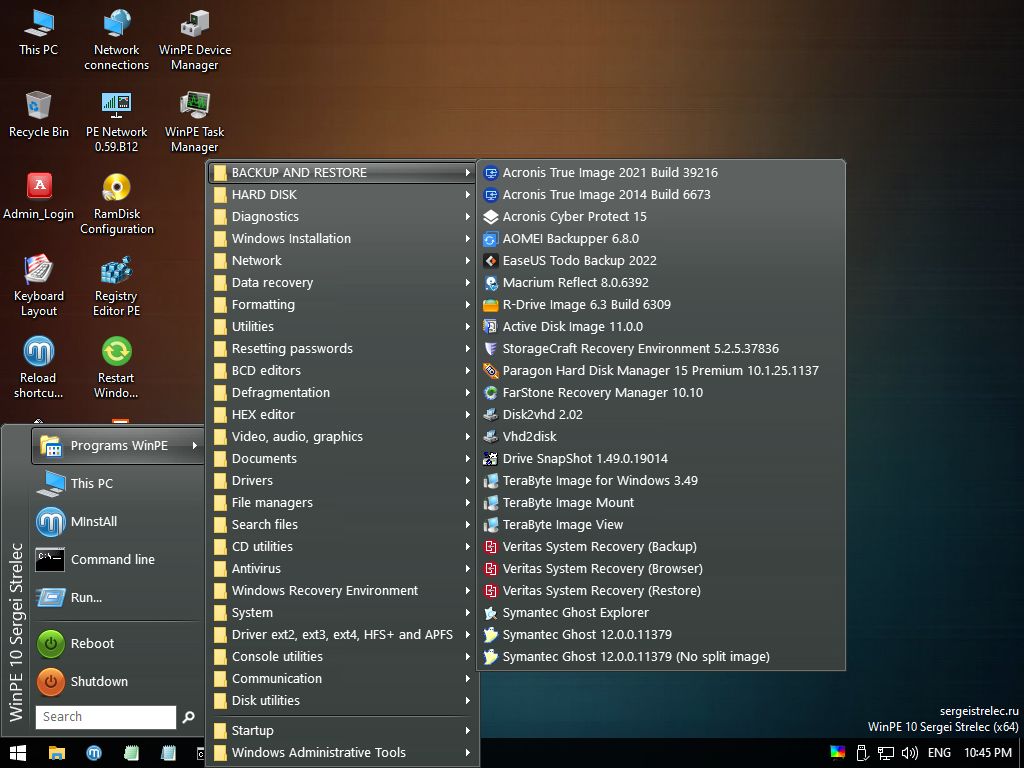Open Network connections desktop icon
The height and width of the screenshot is (768, 1024).
116,40
